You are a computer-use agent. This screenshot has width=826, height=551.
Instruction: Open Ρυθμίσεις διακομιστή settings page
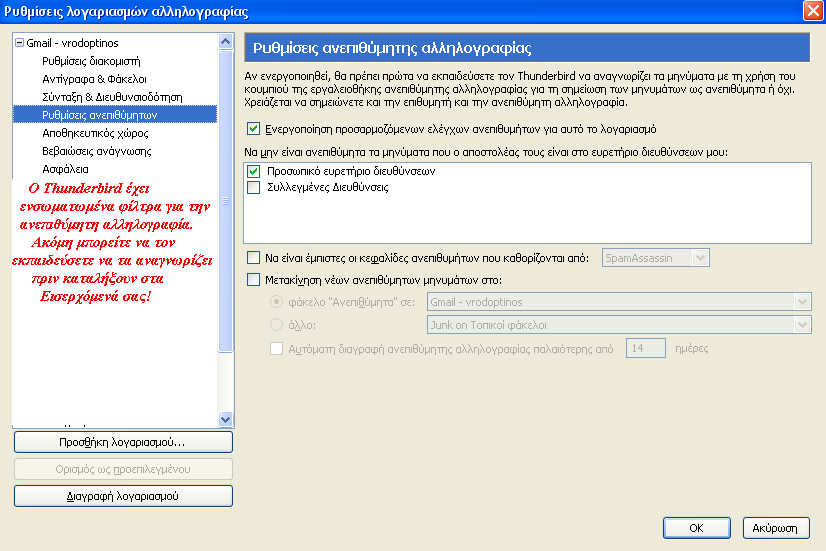tap(91, 61)
